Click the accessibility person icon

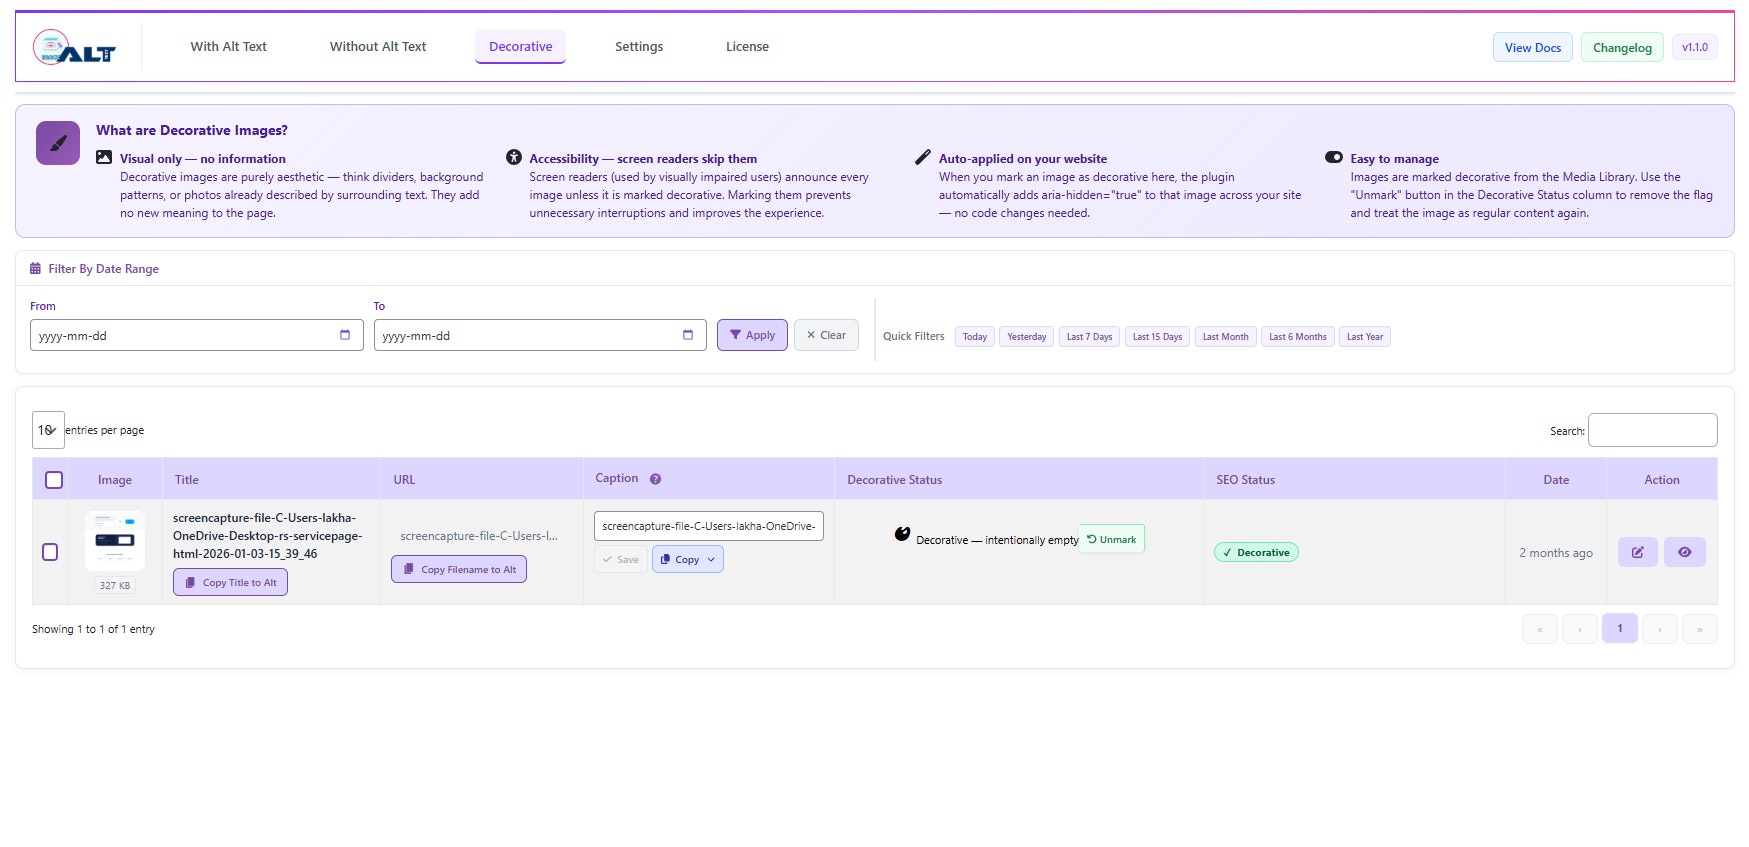pyautogui.click(x=514, y=157)
